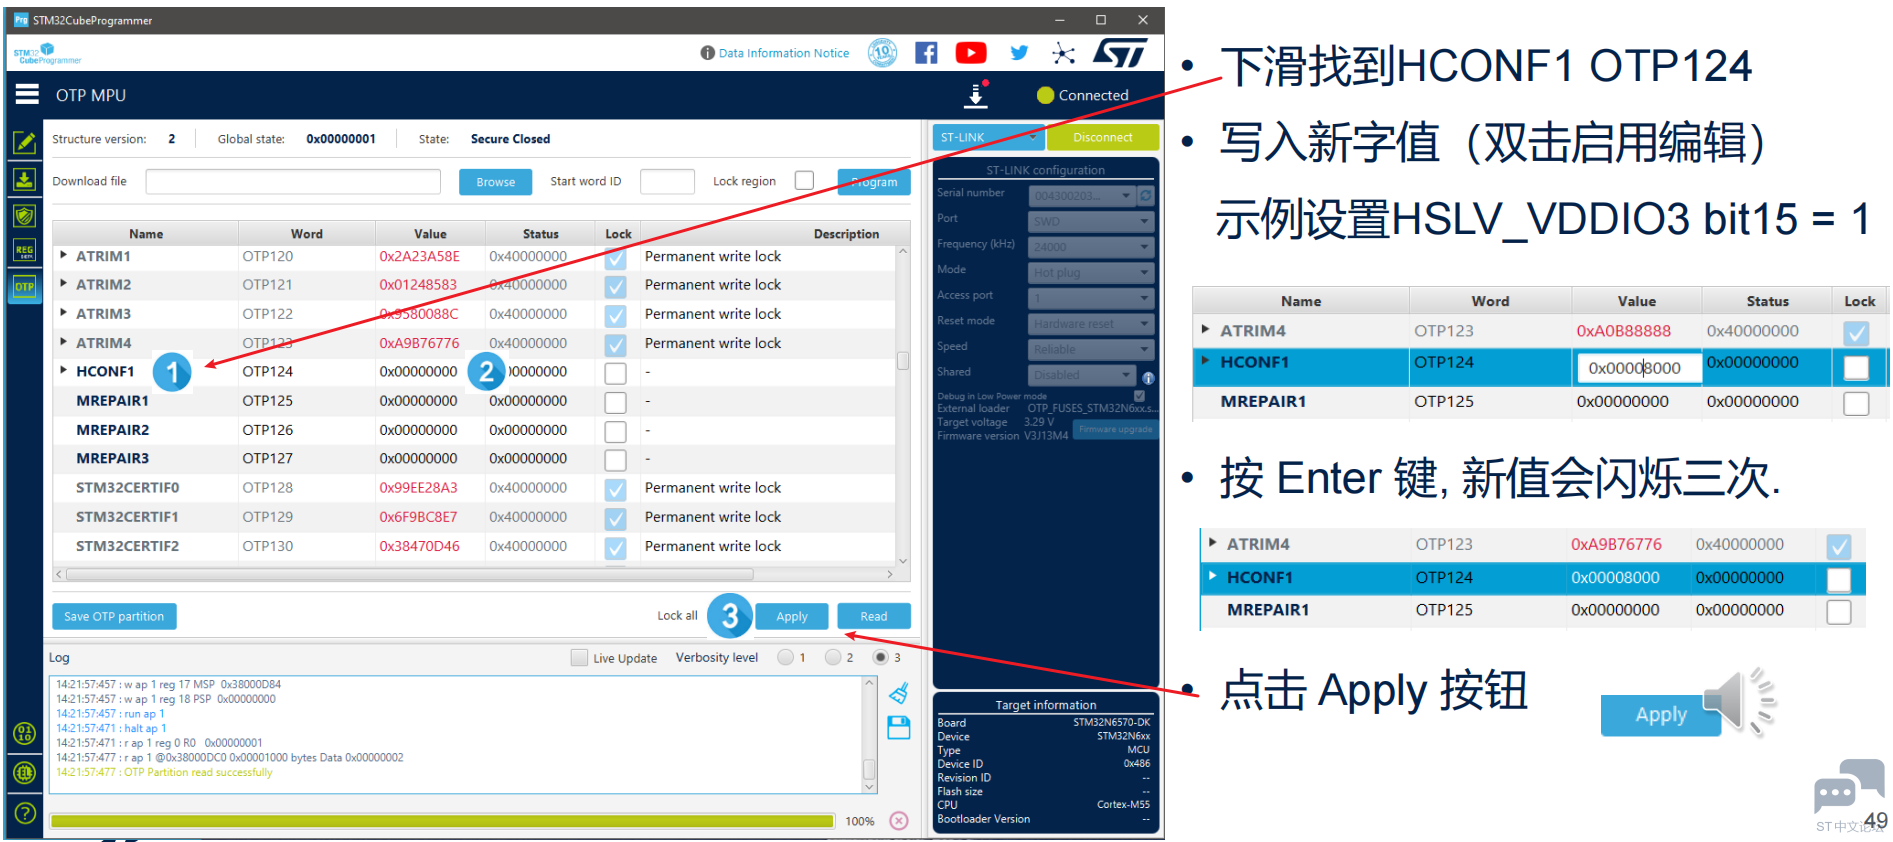Image resolution: width=1893 pixels, height=842 pixels.
Task: Open the YouTube icon in the header
Action: click(971, 53)
